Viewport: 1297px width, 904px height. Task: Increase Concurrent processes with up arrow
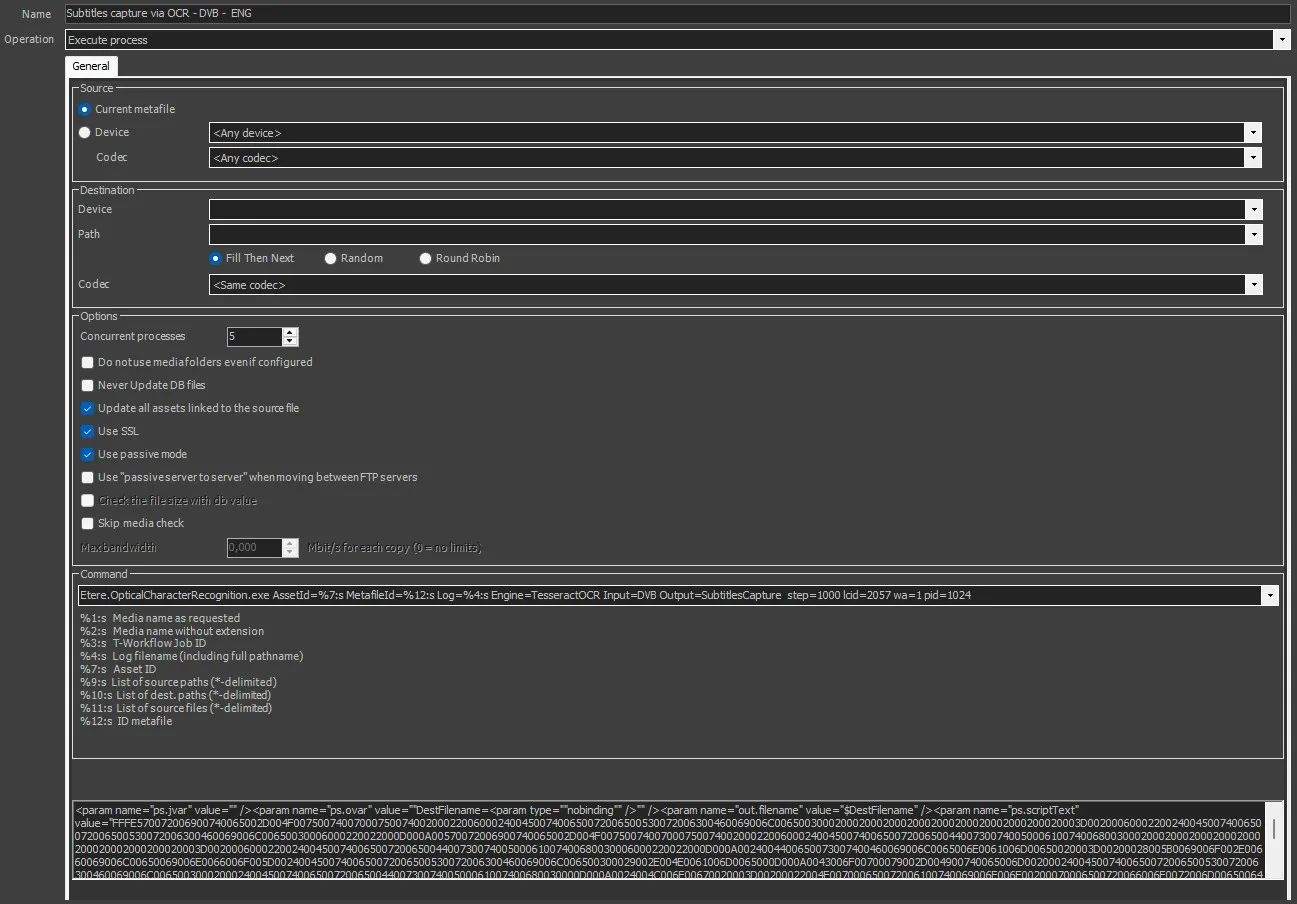tap(290, 332)
